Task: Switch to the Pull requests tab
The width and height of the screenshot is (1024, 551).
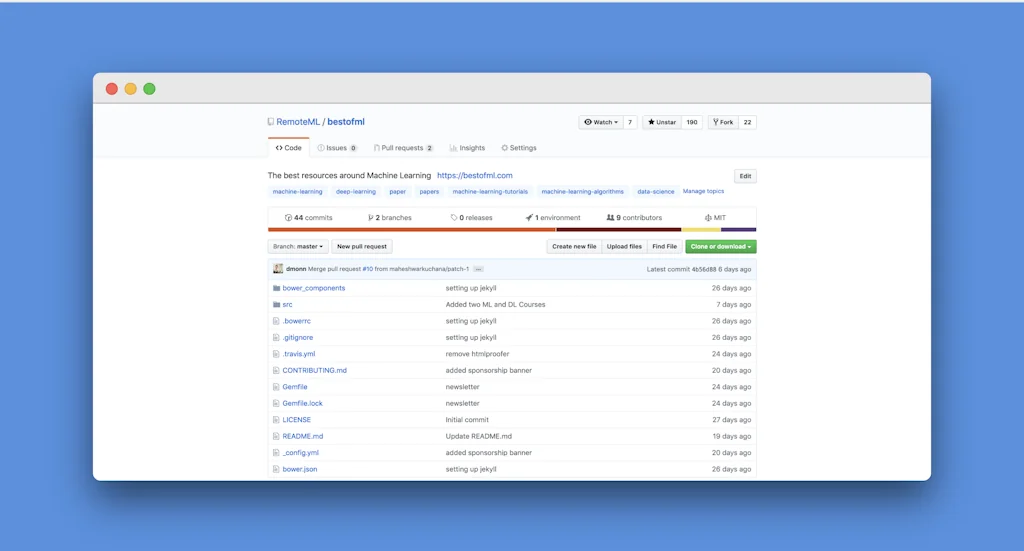Action: pos(403,148)
